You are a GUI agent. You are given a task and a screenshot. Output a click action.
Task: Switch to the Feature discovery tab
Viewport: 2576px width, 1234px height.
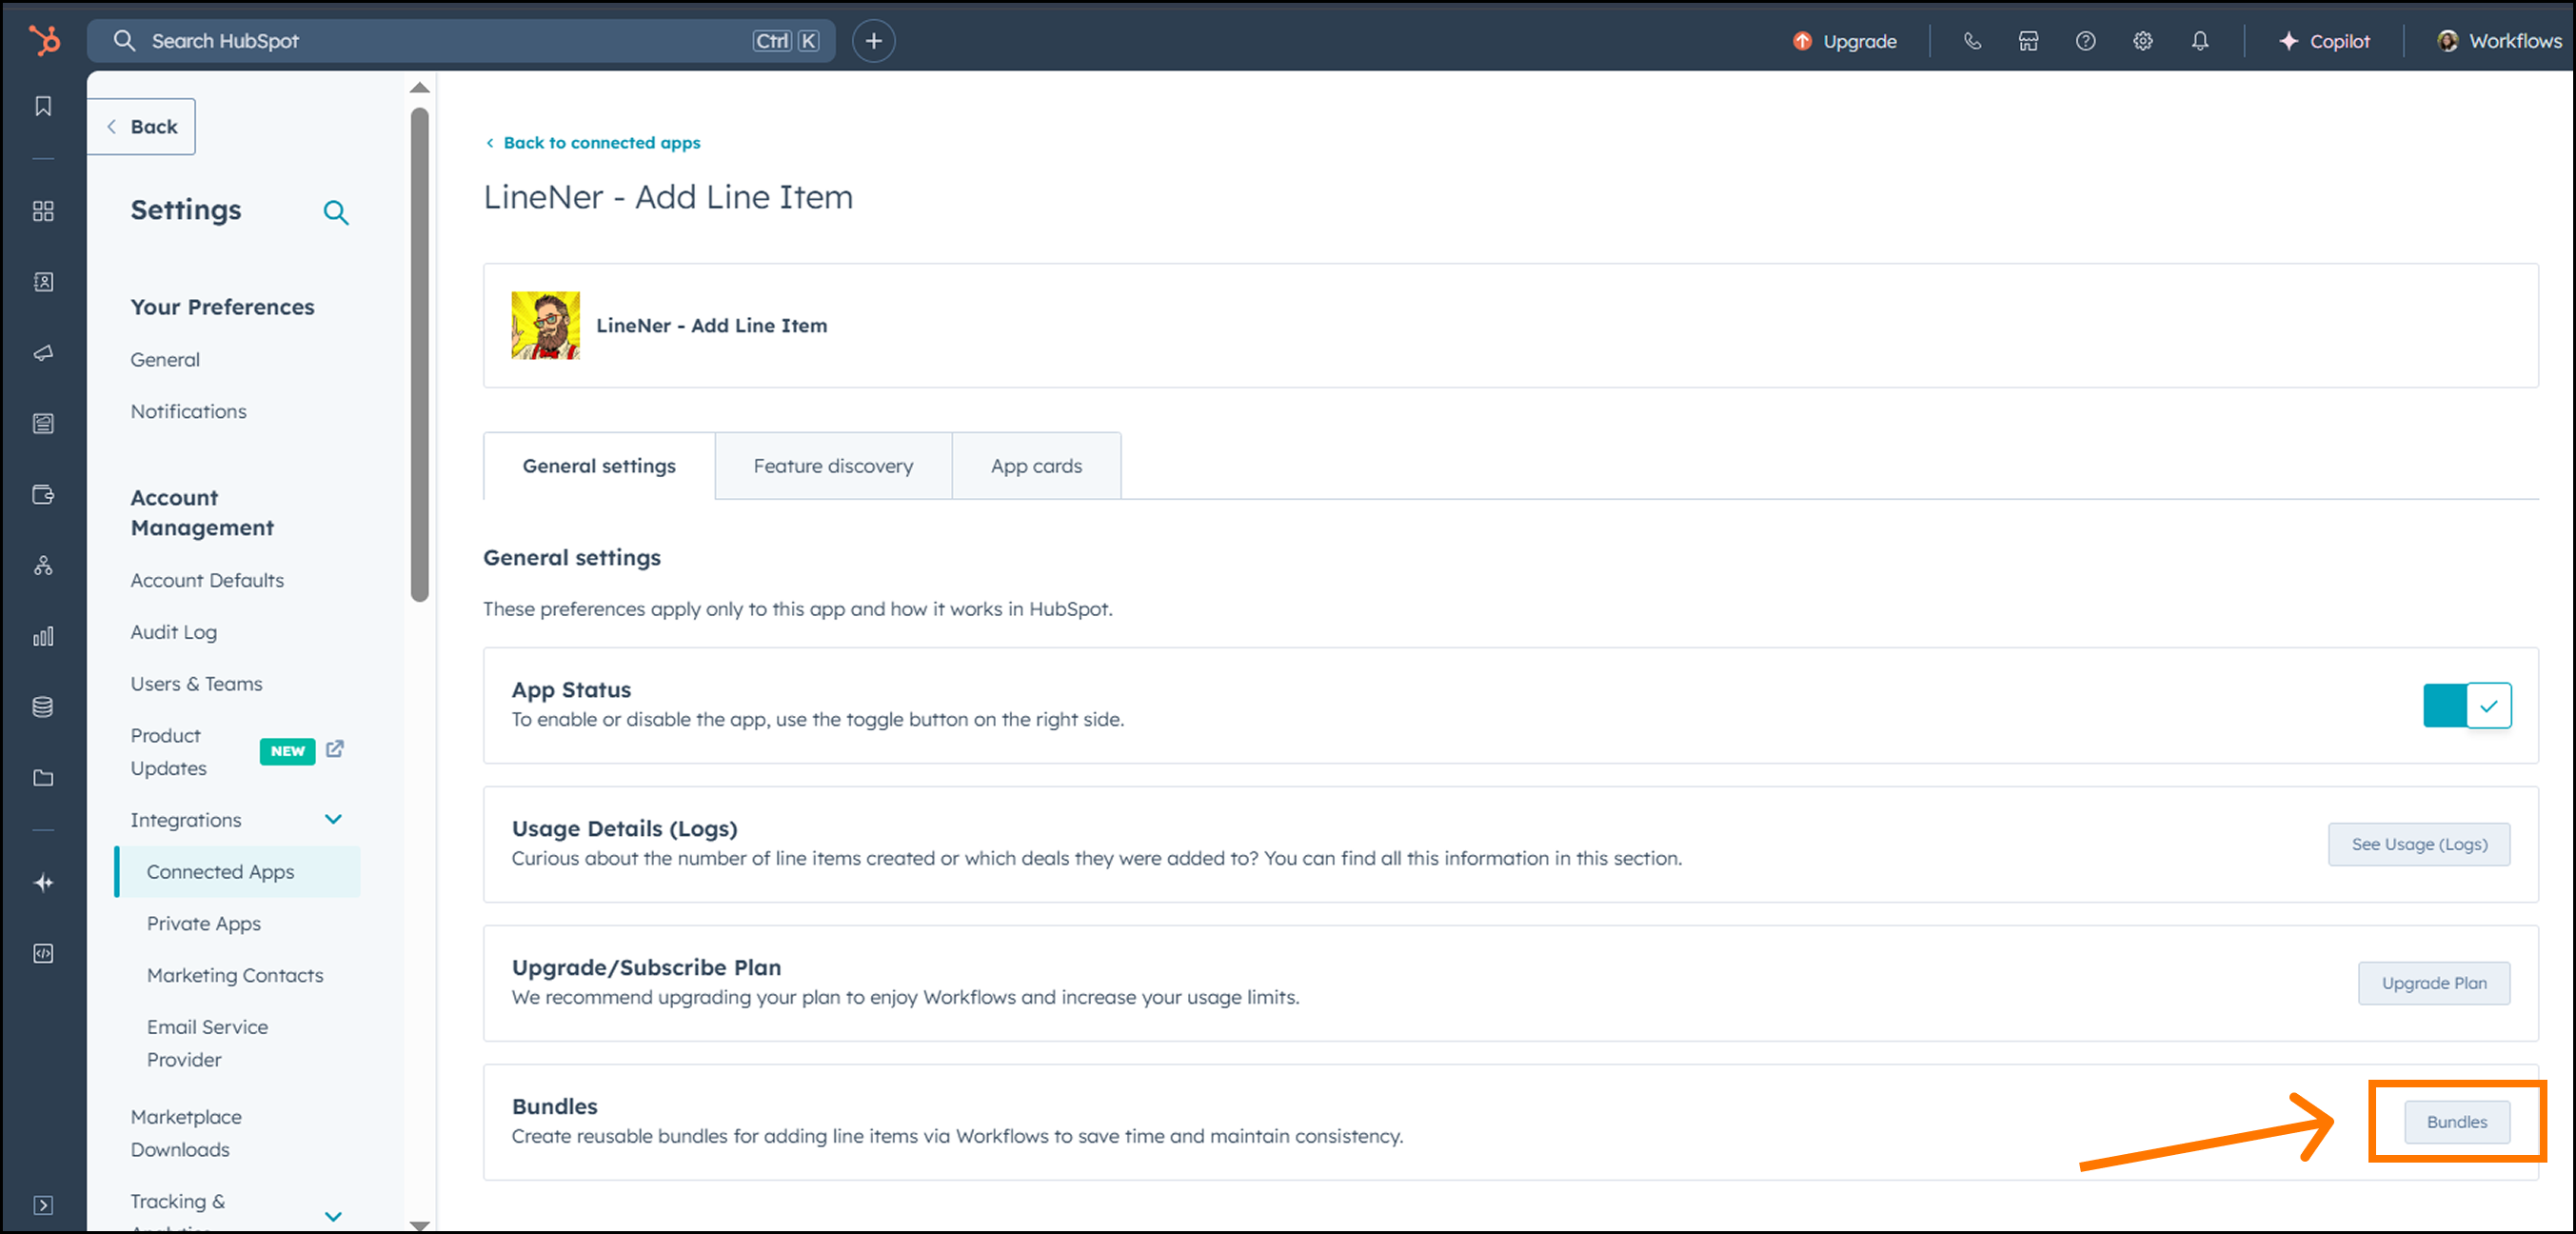(x=833, y=466)
